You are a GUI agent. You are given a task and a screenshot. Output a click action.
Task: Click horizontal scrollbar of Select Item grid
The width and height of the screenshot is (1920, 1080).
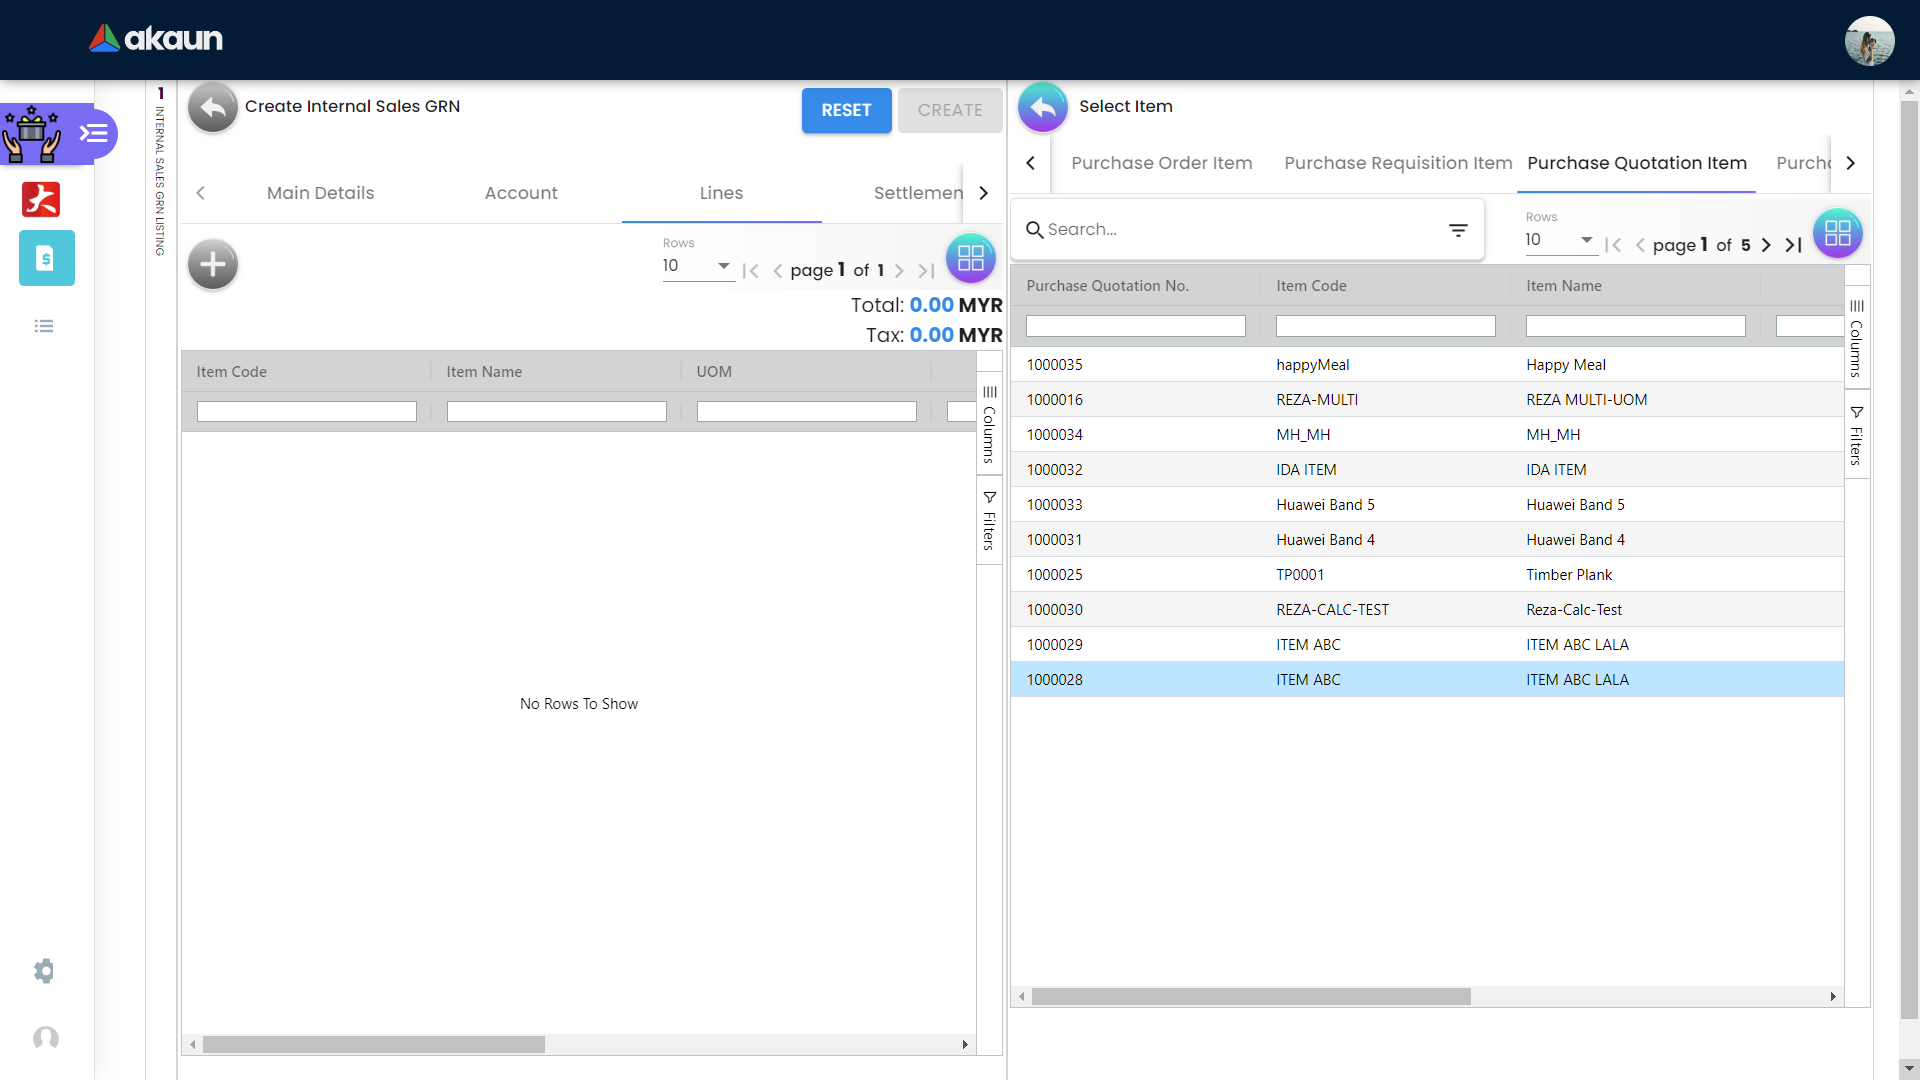[1250, 996]
